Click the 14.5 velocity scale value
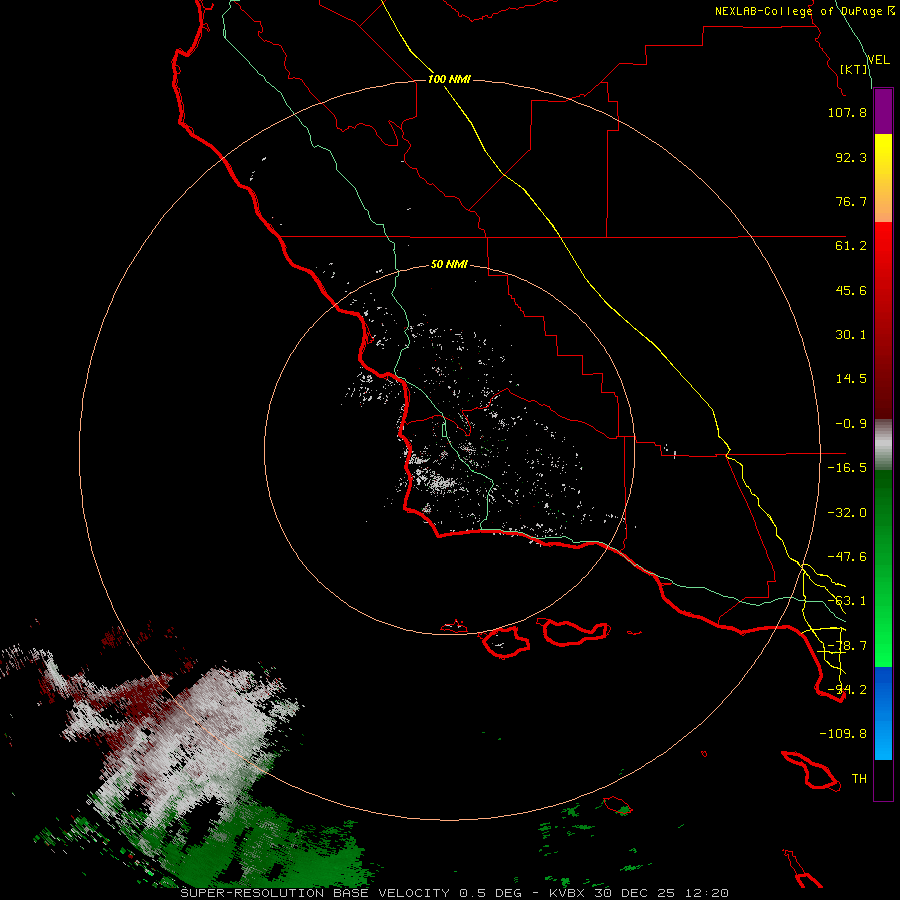This screenshot has height=900, width=900. click(851, 379)
